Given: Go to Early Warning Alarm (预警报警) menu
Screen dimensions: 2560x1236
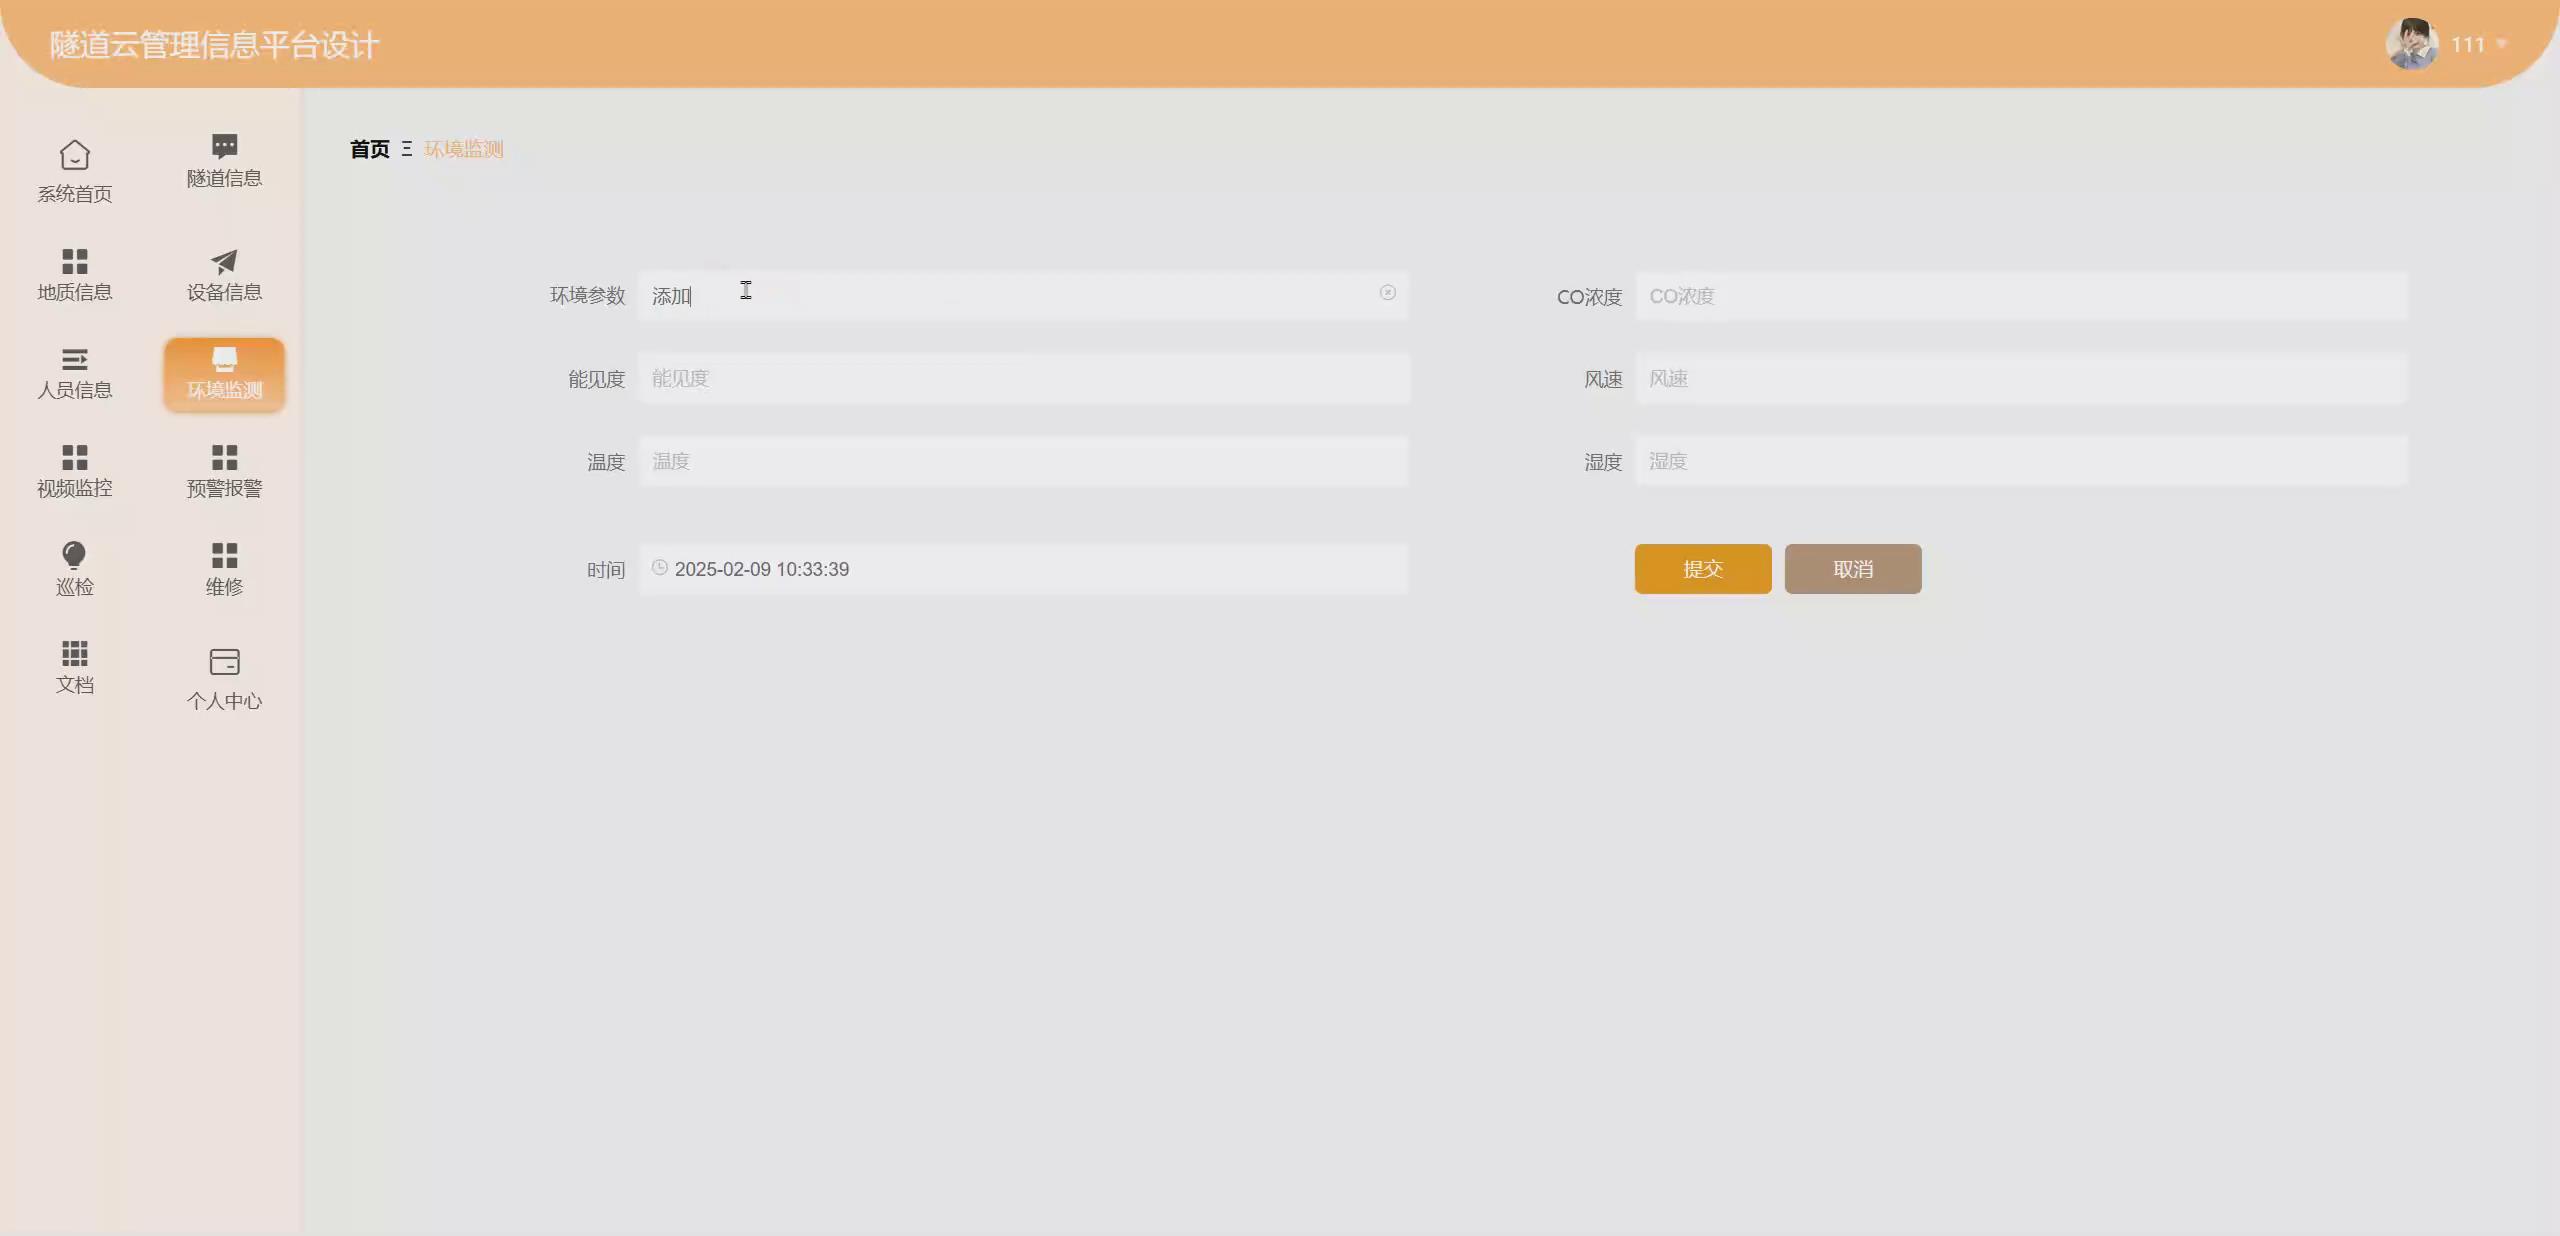Looking at the screenshot, I should pos(224,471).
